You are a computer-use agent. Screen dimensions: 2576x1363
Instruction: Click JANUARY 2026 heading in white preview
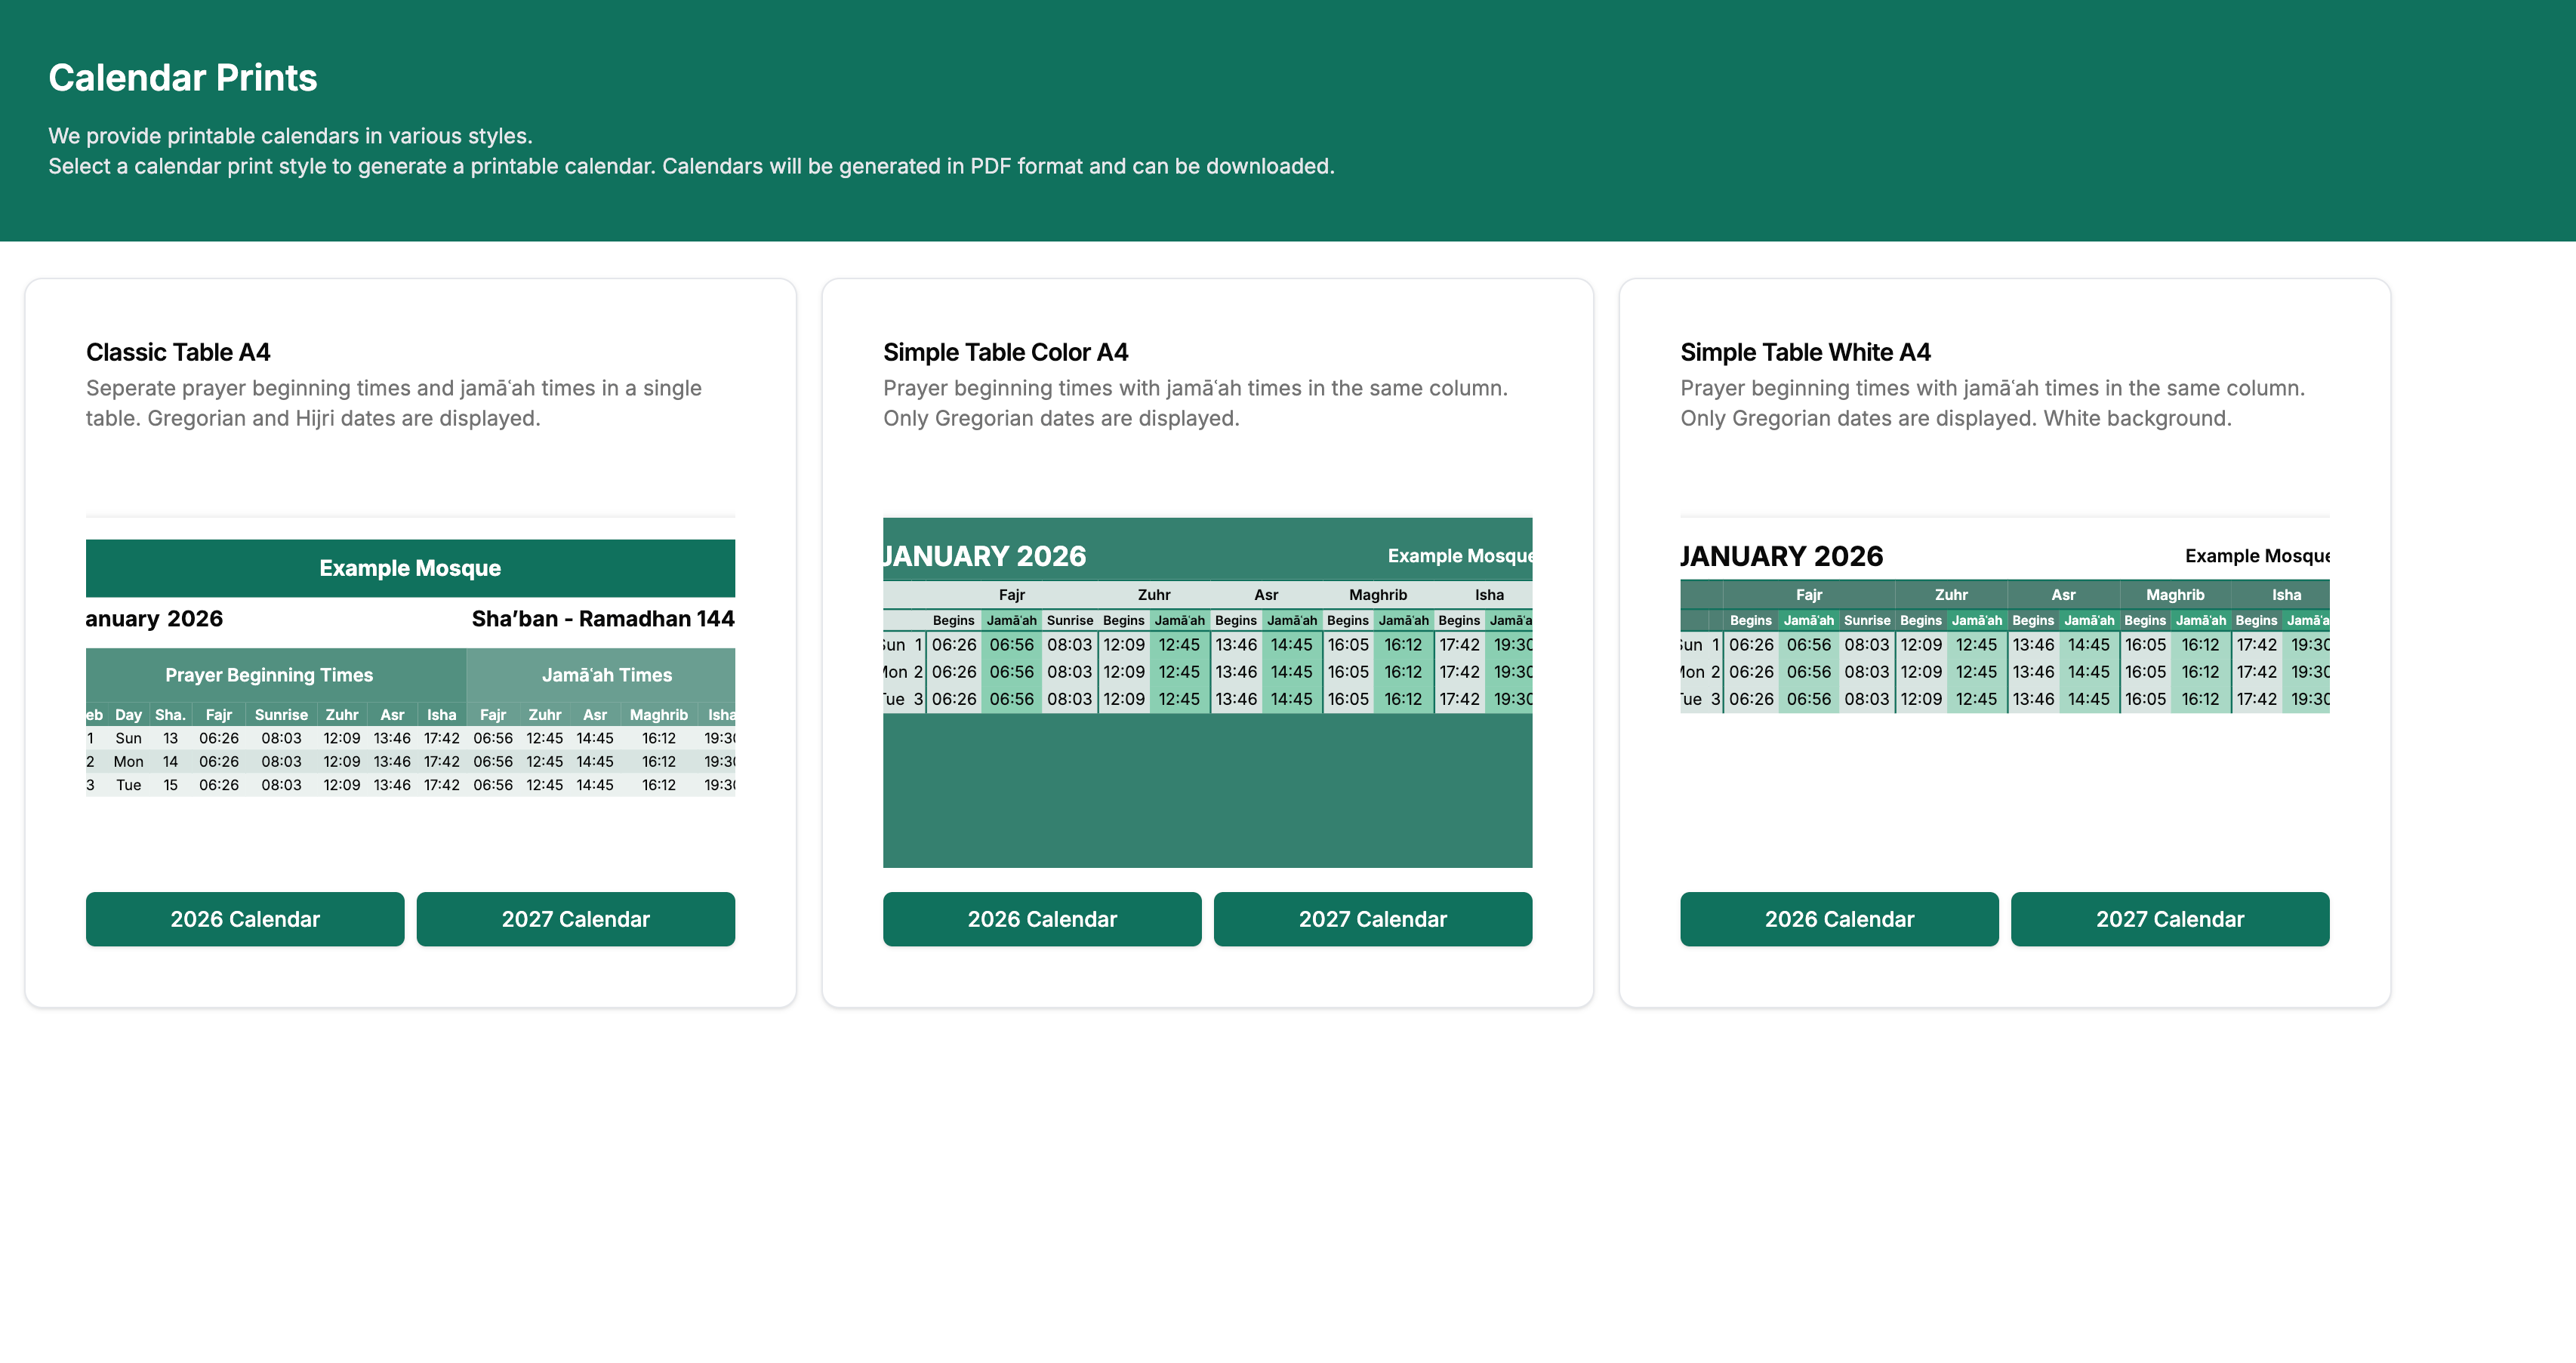1782,556
